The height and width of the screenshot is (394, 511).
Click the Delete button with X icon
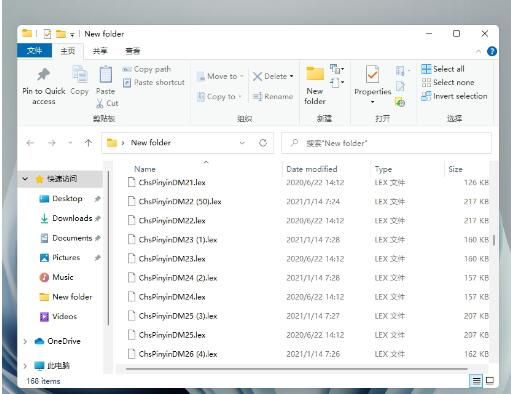click(270, 76)
